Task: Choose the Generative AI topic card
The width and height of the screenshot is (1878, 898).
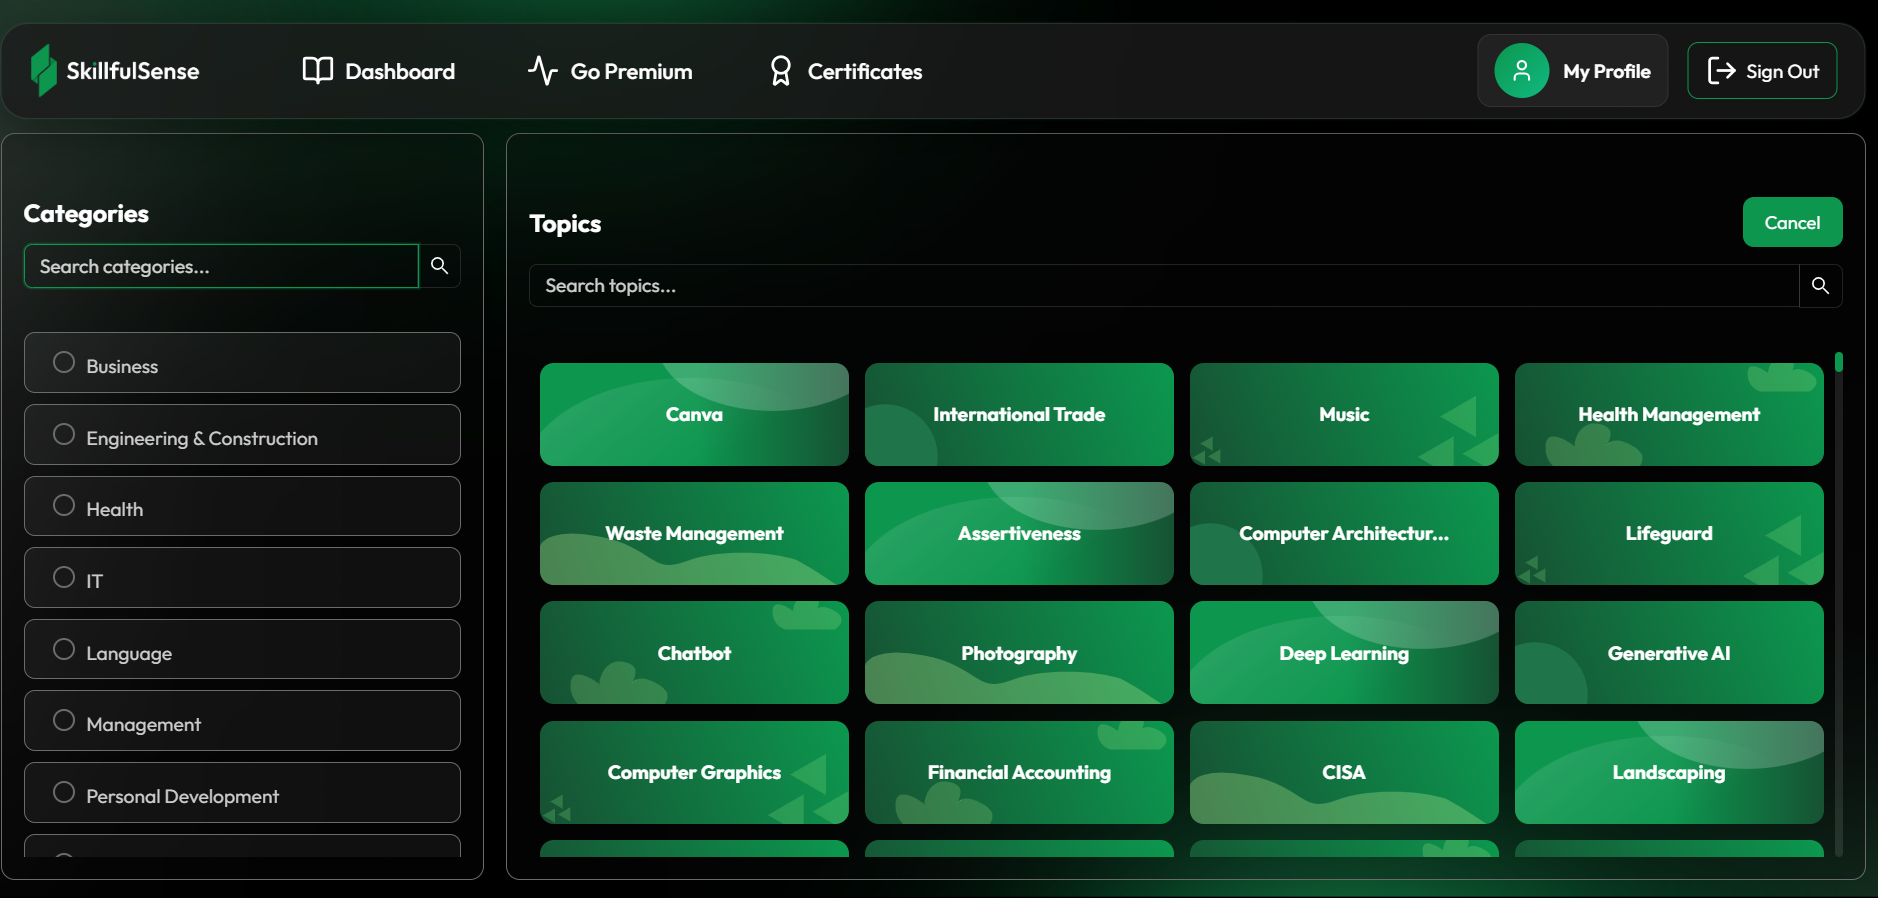Action: click(x=1669, y=652)
